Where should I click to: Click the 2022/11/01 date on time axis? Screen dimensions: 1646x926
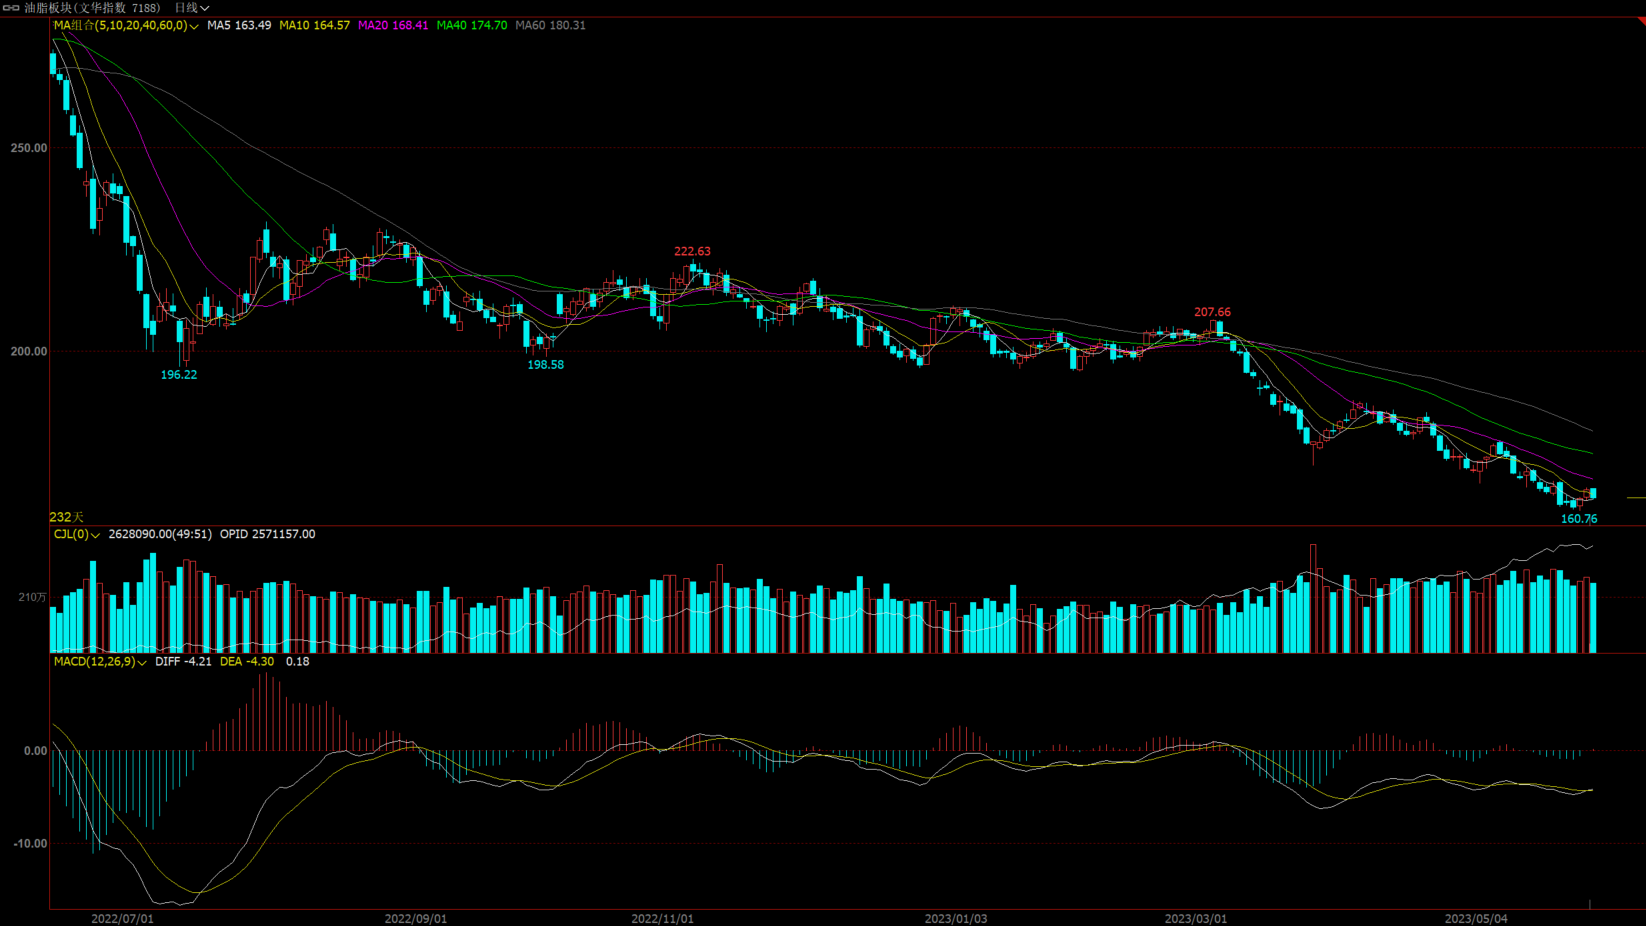662,918
